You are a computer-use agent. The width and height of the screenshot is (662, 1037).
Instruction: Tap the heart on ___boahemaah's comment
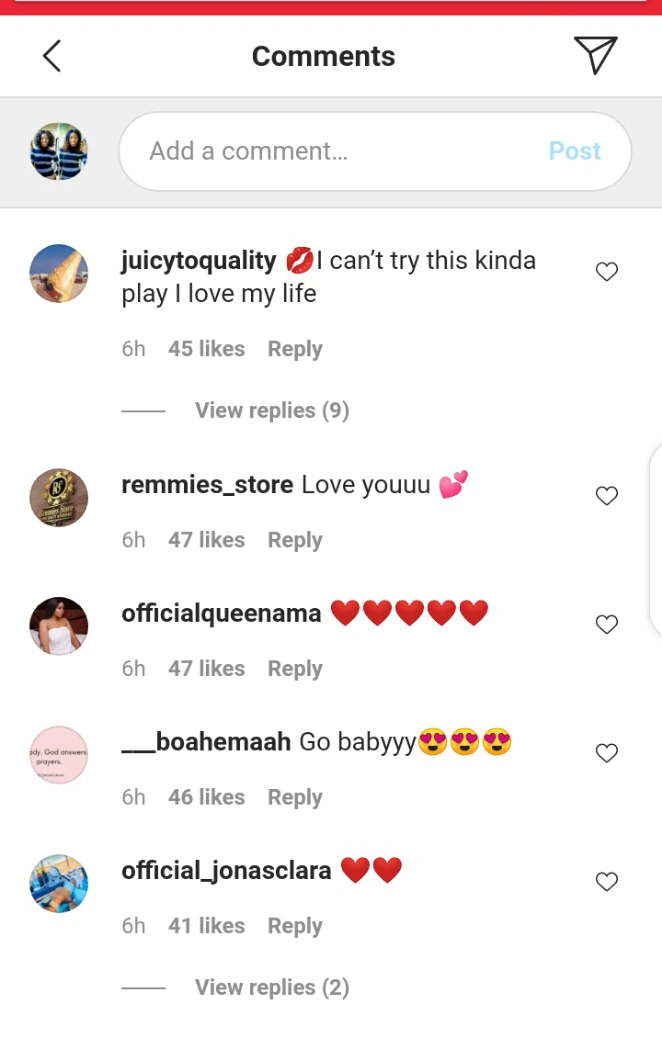(607, 753)
